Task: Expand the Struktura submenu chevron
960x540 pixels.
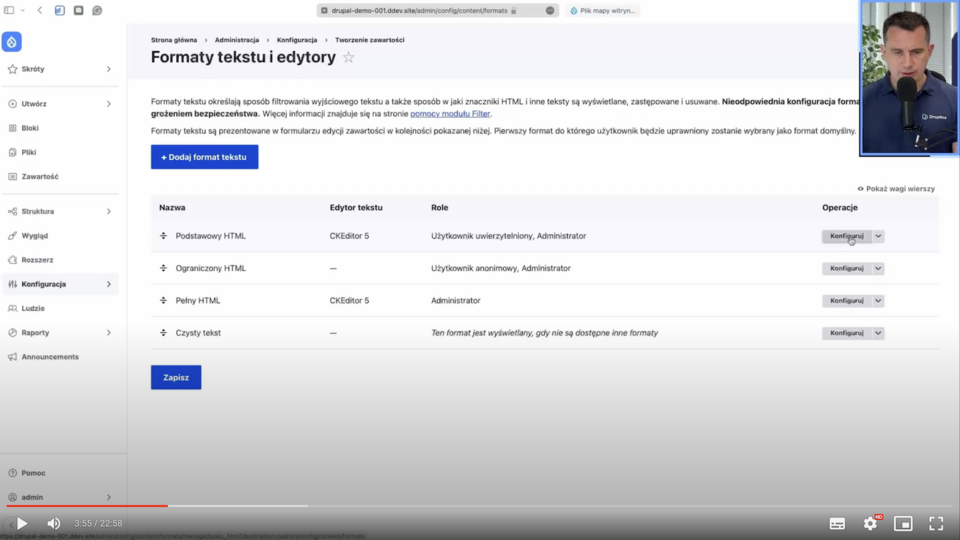Action: click(x=108, y=211)
